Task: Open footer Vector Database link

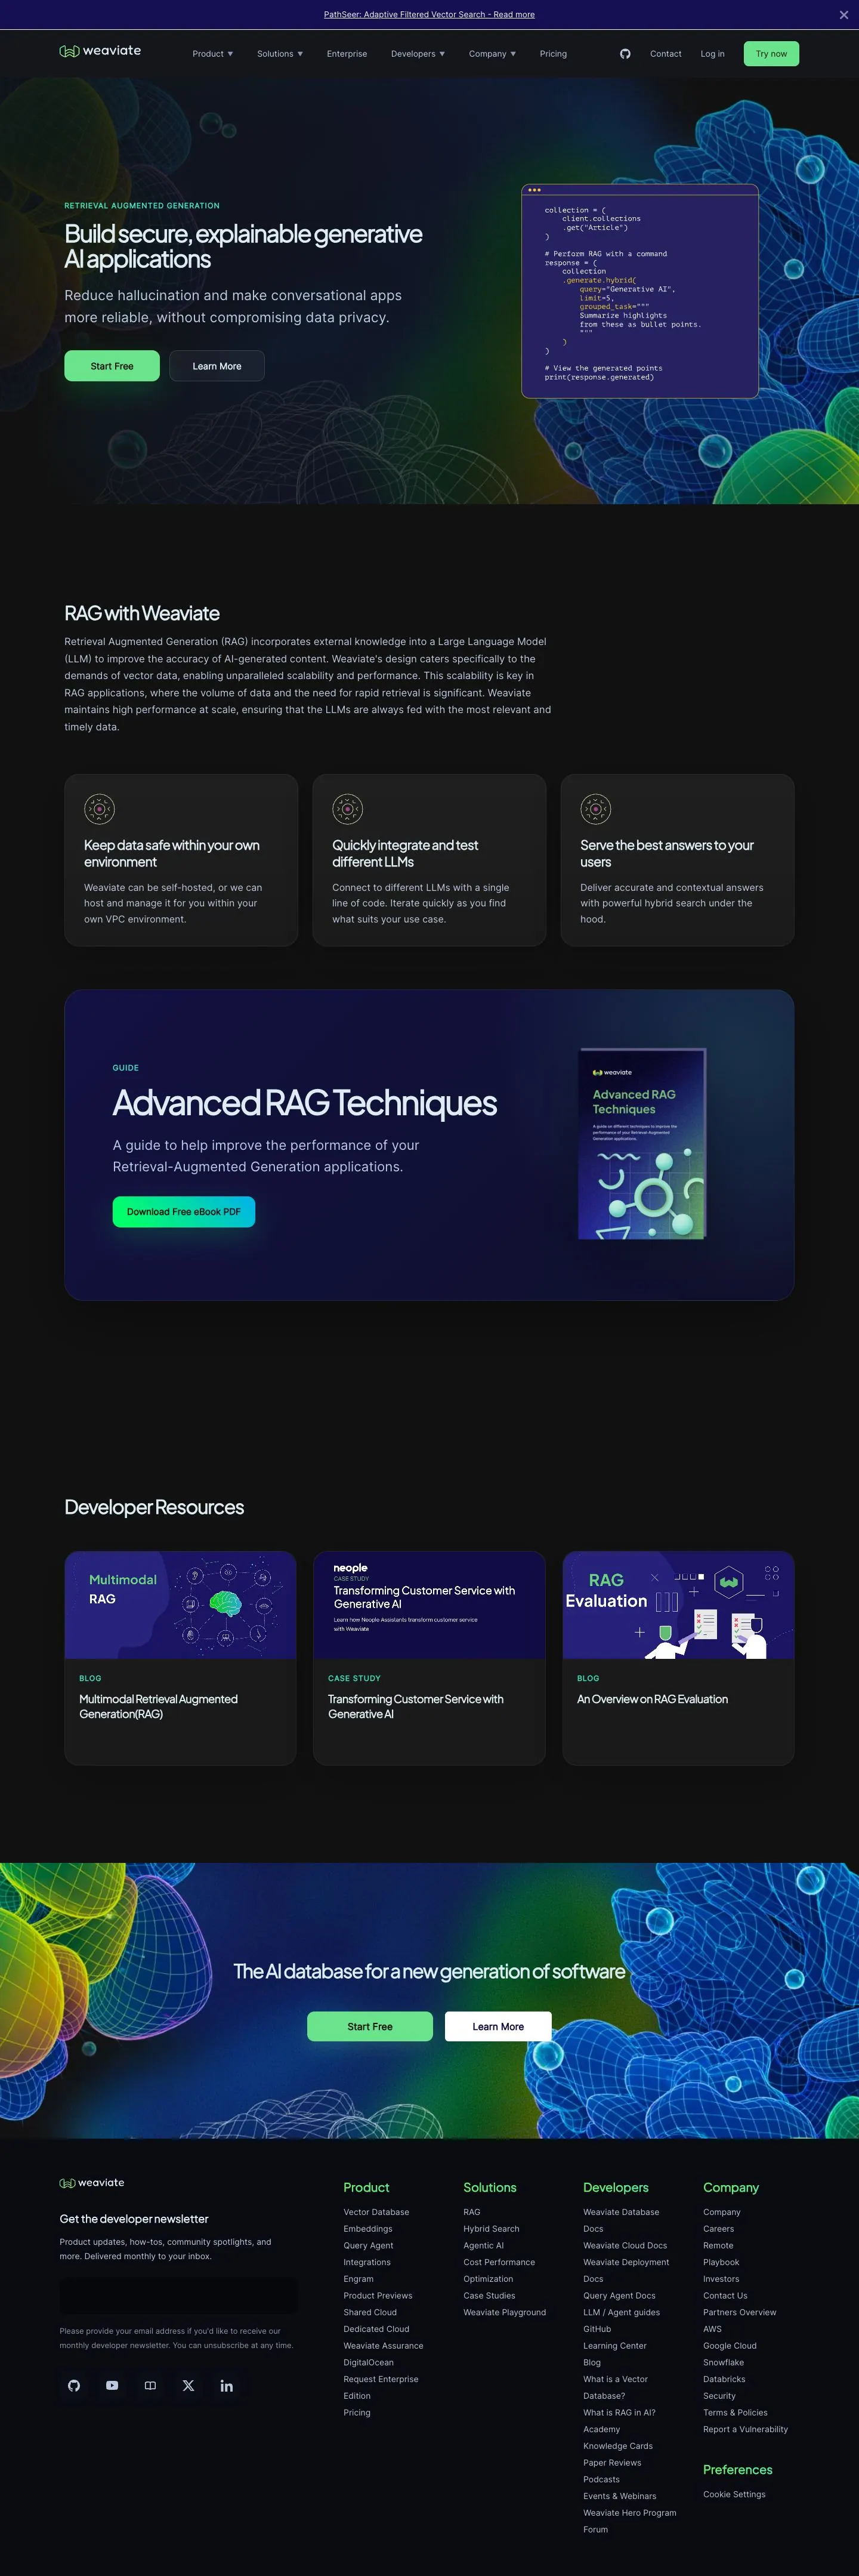Action: pos(376,2212)
